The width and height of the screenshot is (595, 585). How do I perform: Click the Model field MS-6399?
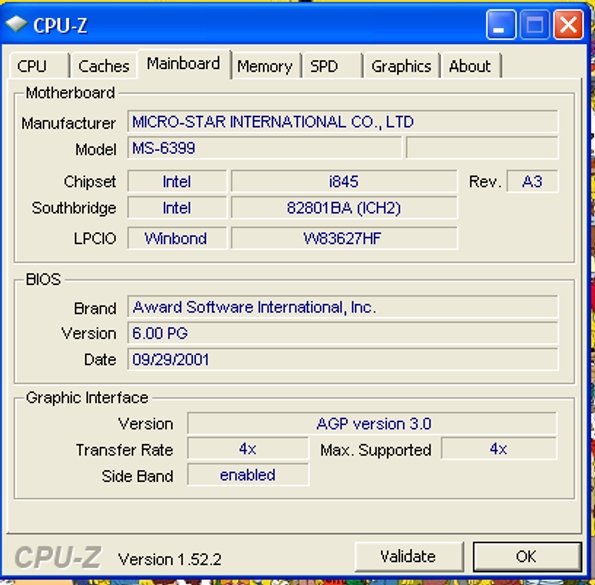(x=264, y=148)
